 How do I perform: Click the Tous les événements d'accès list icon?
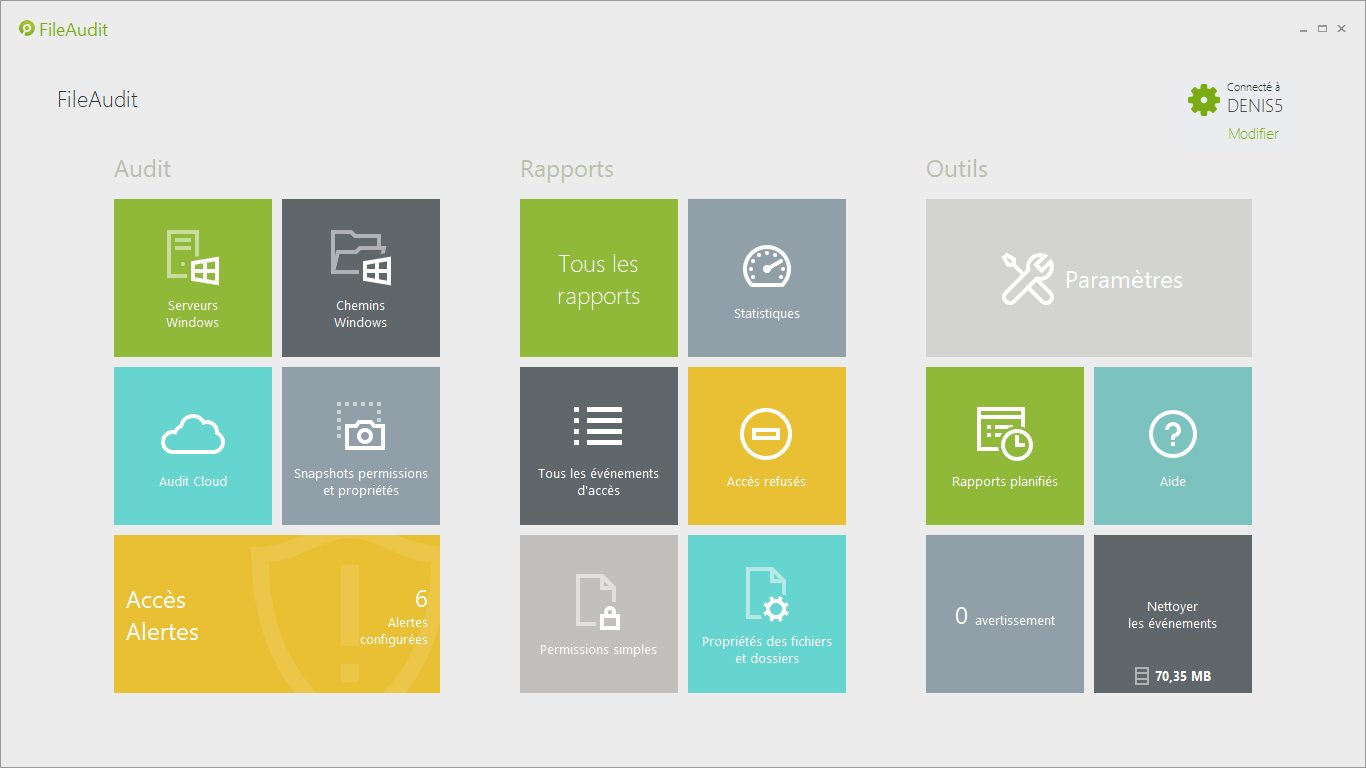598,426
